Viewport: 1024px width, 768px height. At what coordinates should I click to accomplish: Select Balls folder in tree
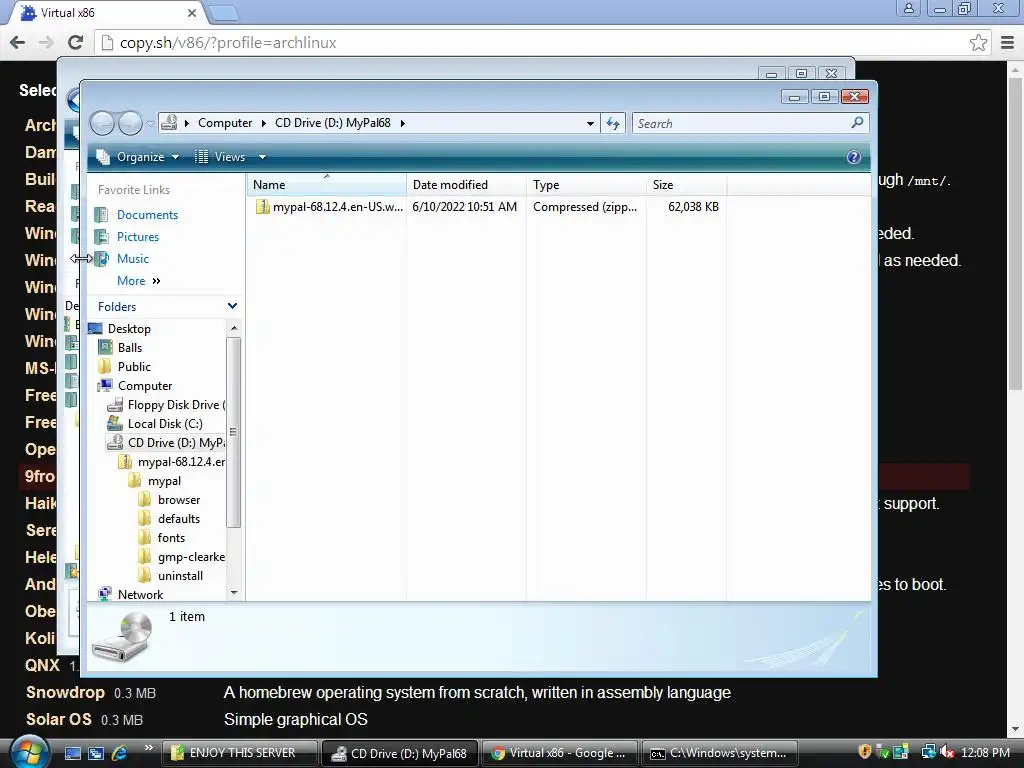[129, 347]
